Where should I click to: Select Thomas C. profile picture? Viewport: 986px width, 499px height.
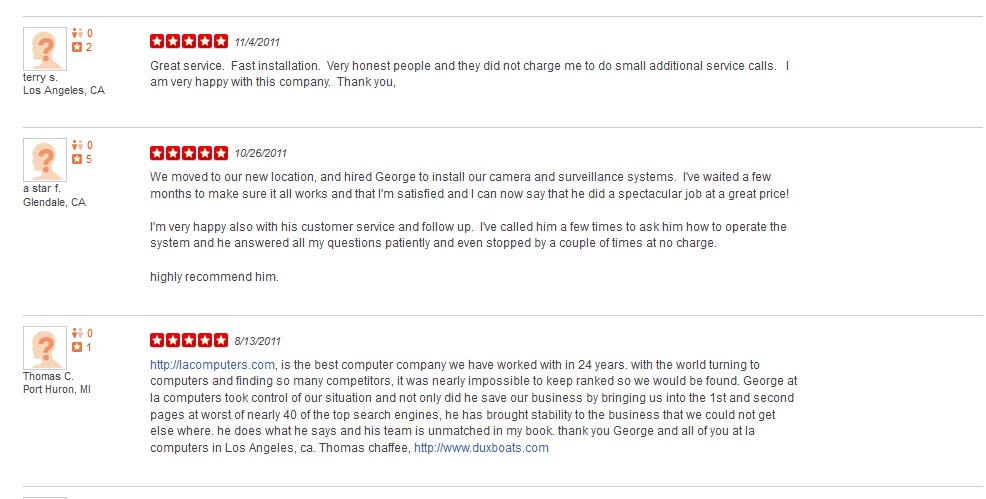pyautogui.click(x=45, y=348)
